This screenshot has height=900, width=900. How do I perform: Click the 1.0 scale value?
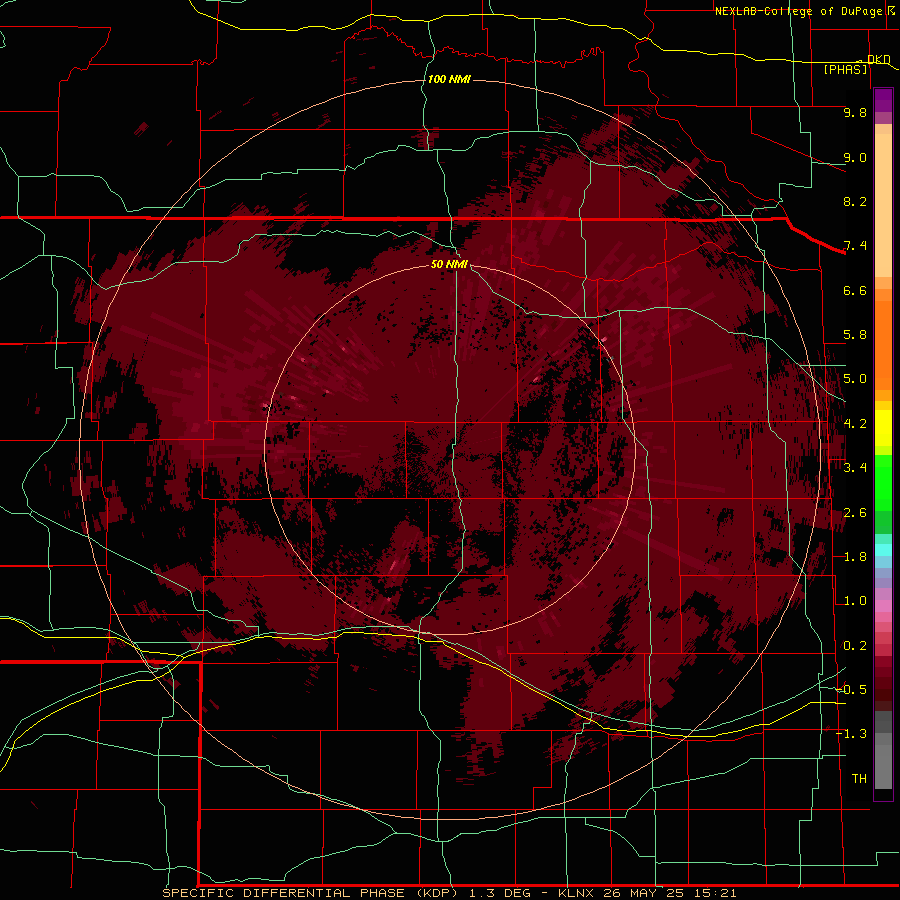tap(855, 601)
